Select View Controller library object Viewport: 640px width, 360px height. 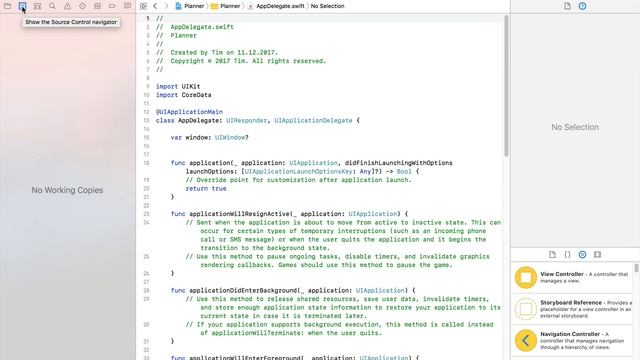point(572,278)
